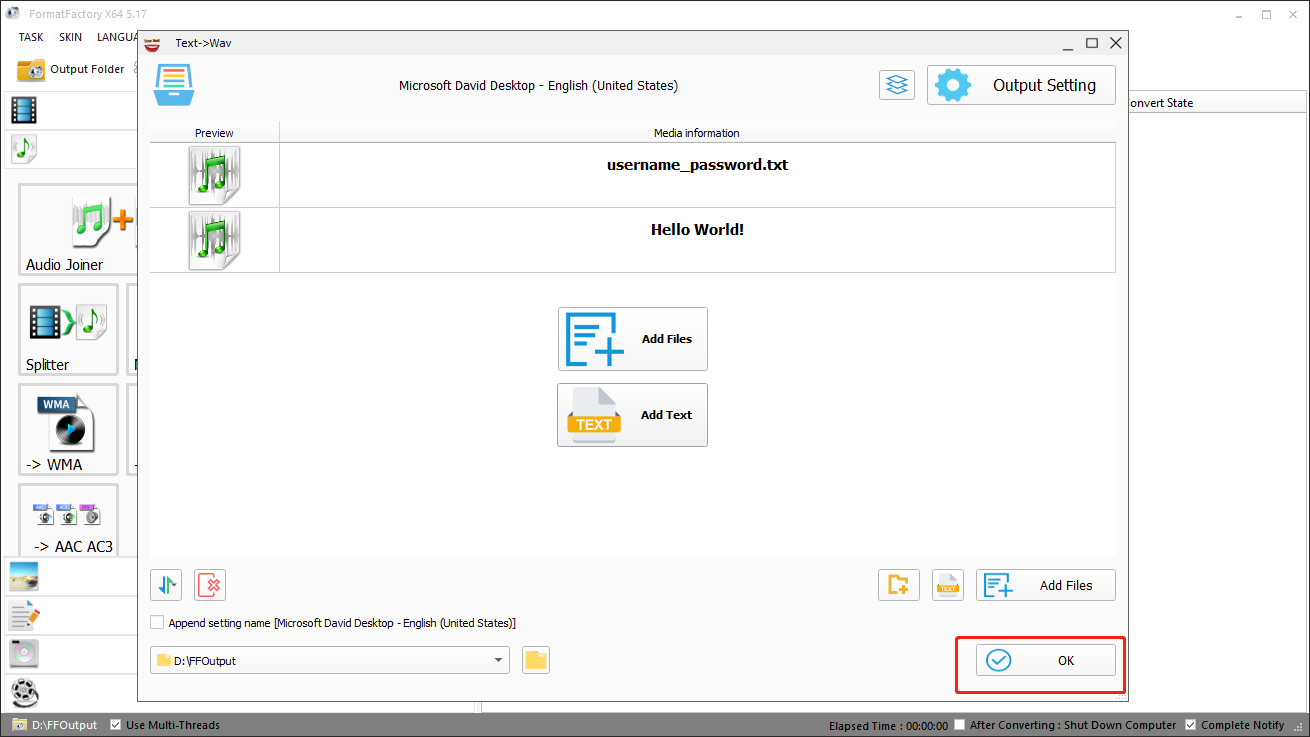Viewport: 1310px width, 737px height.
Task: Select the -> WMA conversion tool
Action: click(x=68, y=430)
